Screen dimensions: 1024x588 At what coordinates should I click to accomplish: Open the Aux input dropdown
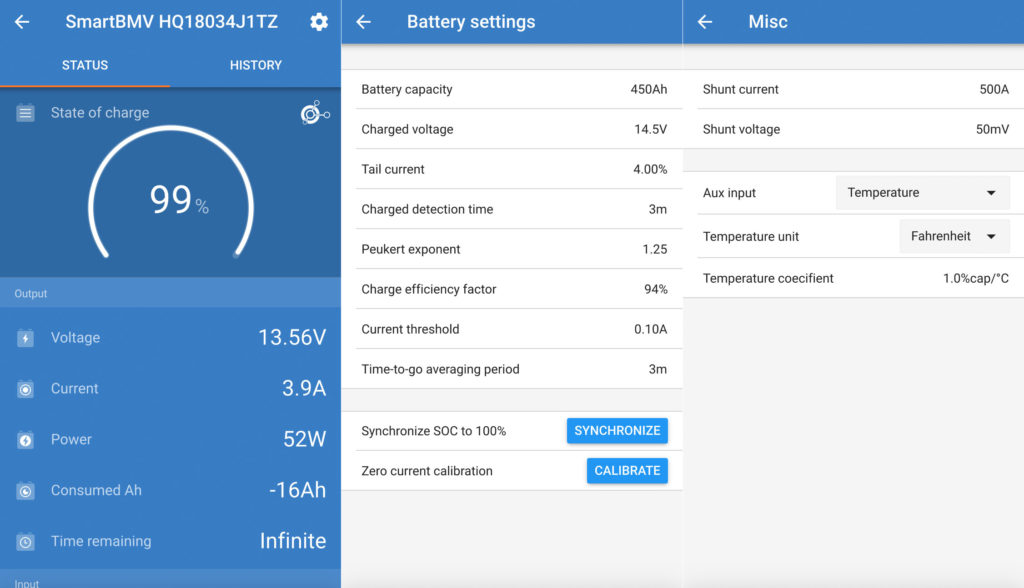(x=921, y=192)
